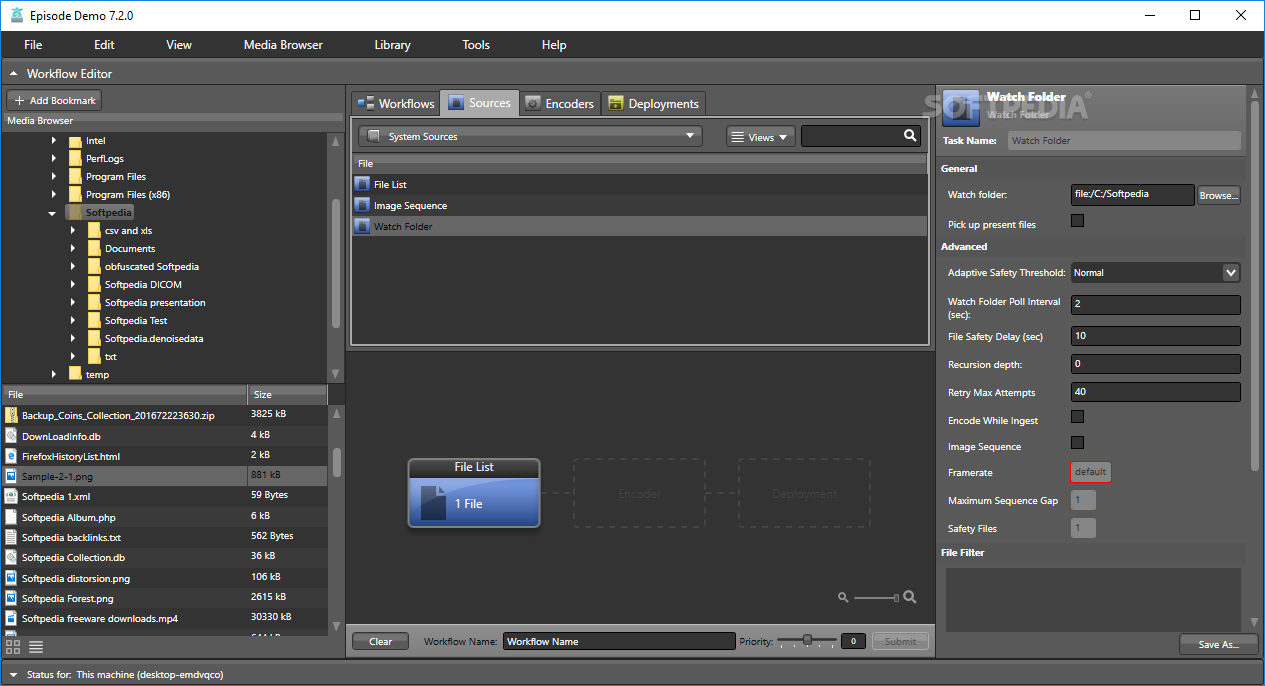Click the DownLoadInfo.db file icon
The height and width of the screenshot is (686, 1265).
coord(12,435)
